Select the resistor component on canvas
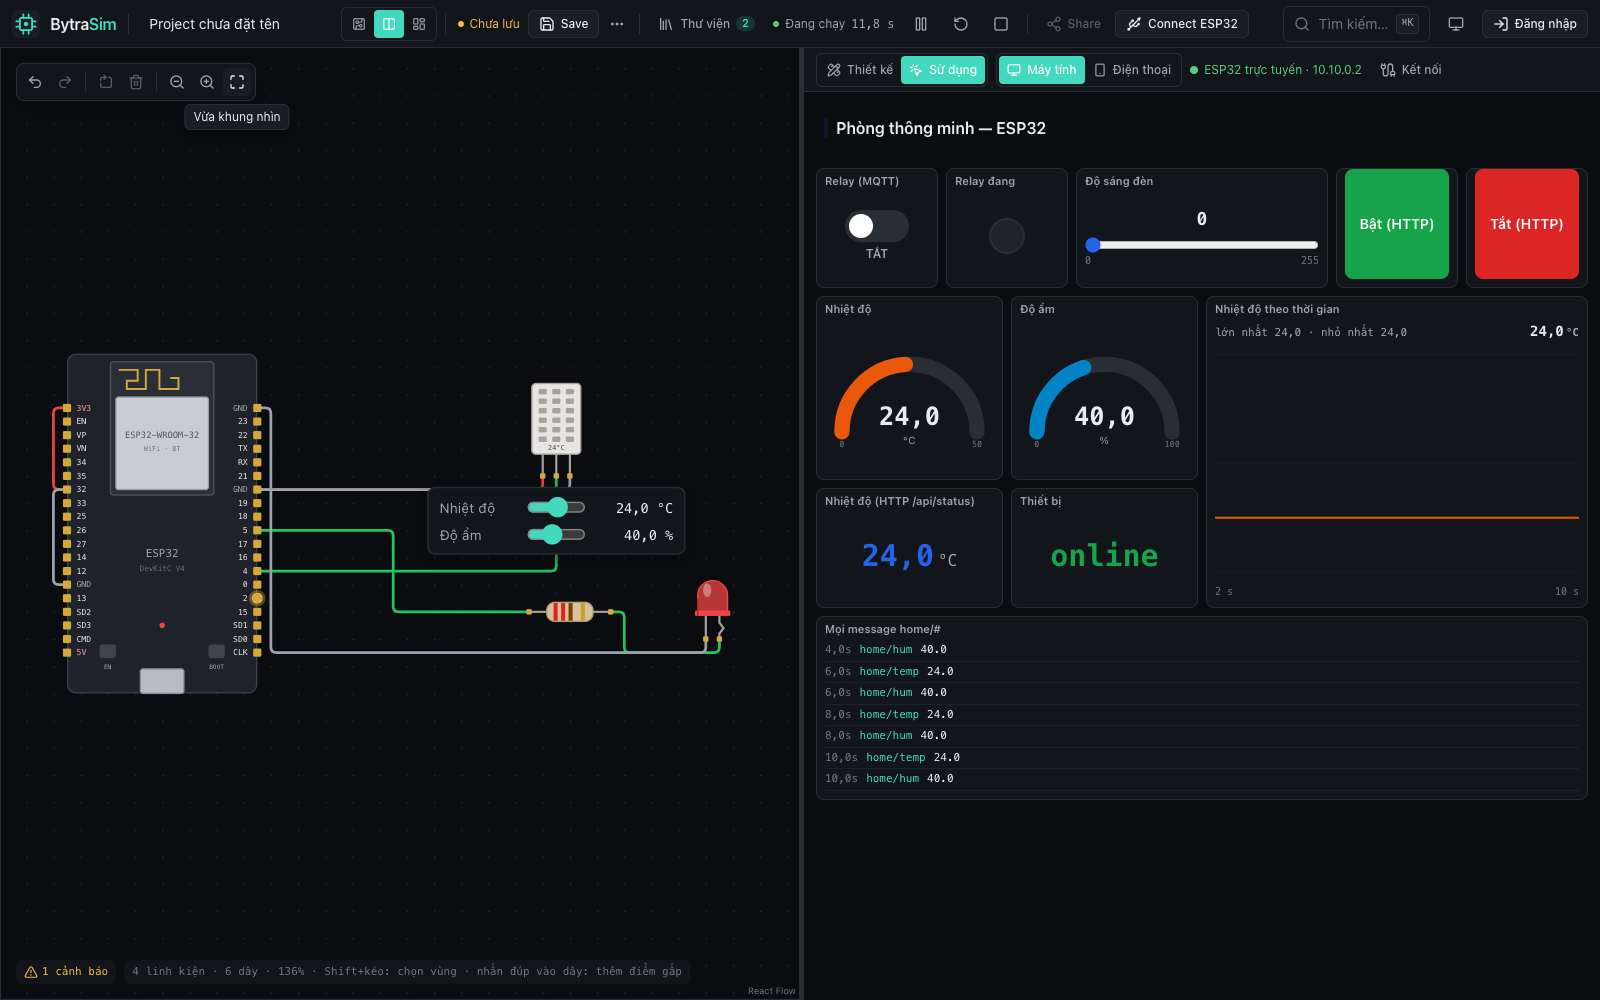Viewport: 1600px width, 1000px height. (x=570, y=611)
